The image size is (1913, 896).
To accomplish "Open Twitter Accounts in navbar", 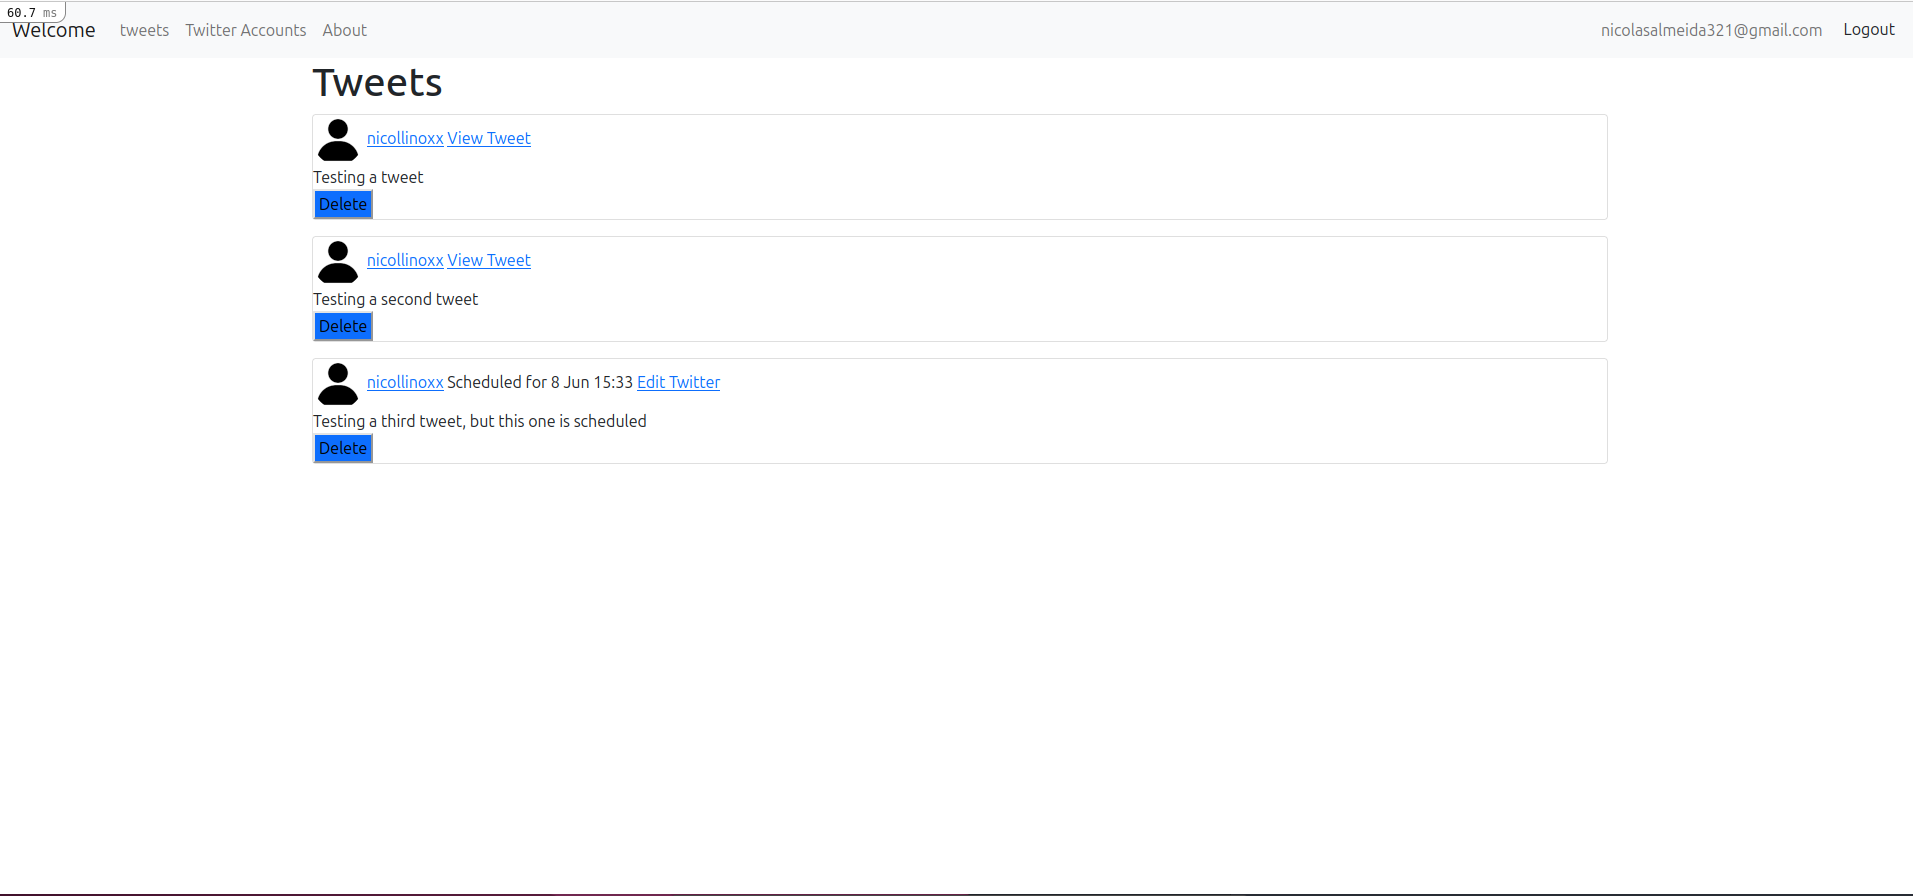I will (246, 30).
